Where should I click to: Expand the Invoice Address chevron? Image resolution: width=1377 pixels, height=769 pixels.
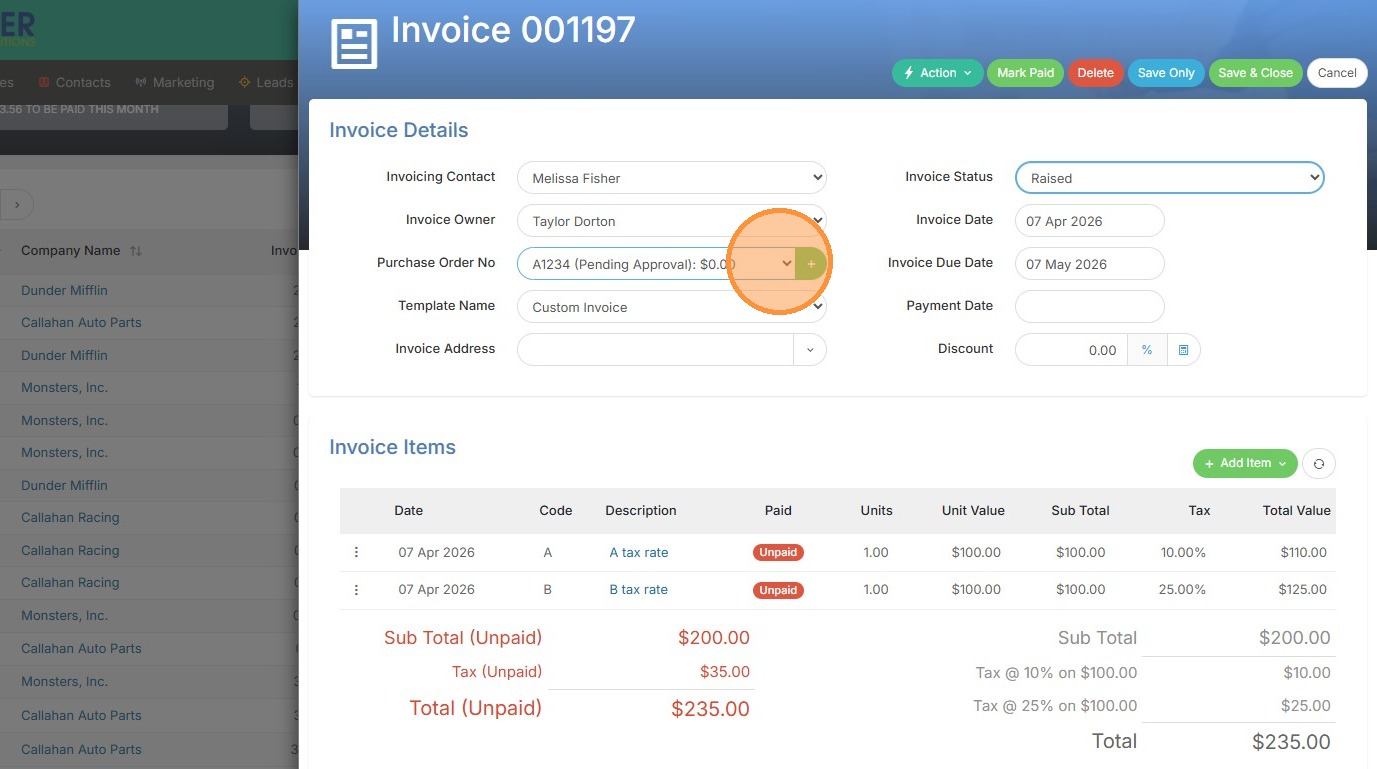[x=810, y=350]
